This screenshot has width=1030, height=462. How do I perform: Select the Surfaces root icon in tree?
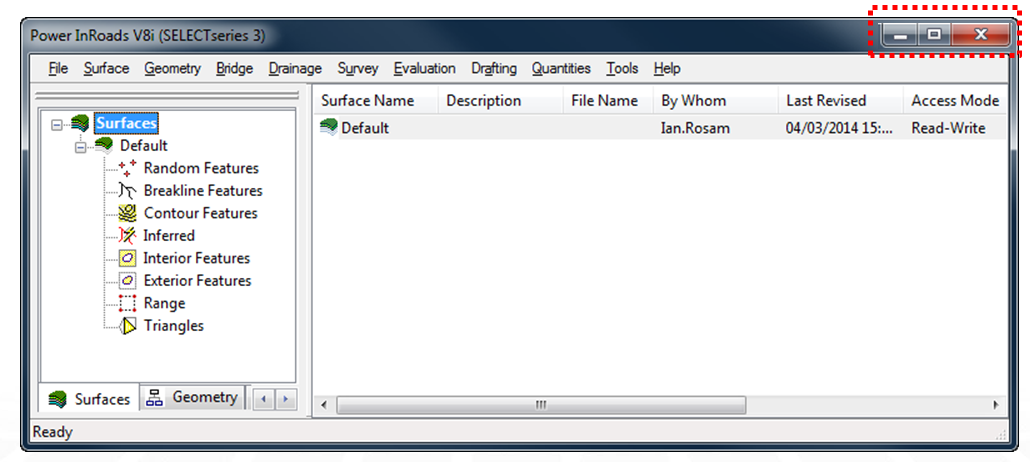(81, 123)
